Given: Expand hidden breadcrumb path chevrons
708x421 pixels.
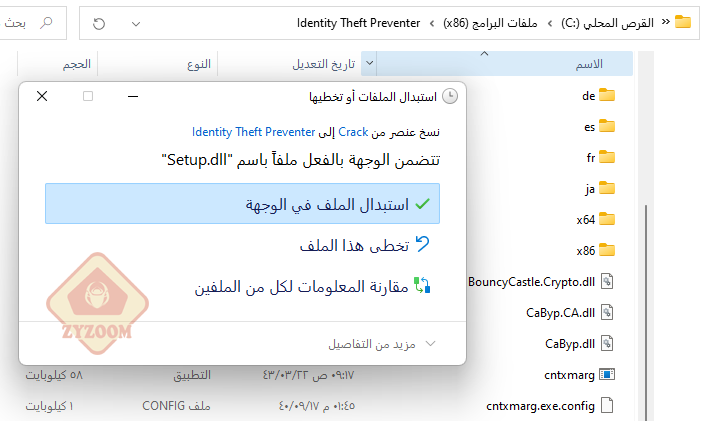Looking at the screenshot, I should pyautogui.click(x=666, y=22).
